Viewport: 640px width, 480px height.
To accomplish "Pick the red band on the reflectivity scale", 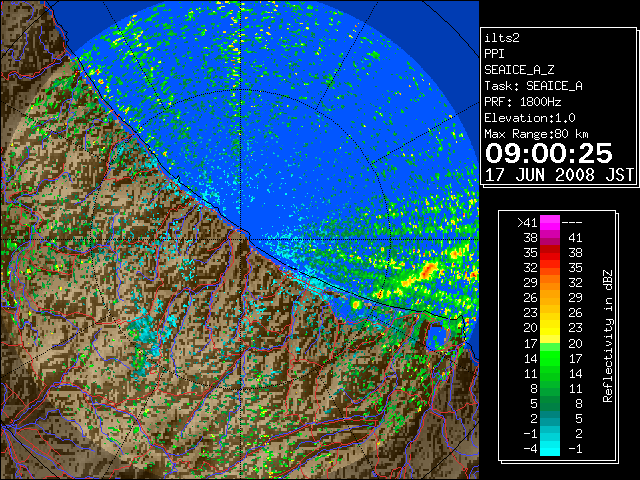I will (550, 252).
